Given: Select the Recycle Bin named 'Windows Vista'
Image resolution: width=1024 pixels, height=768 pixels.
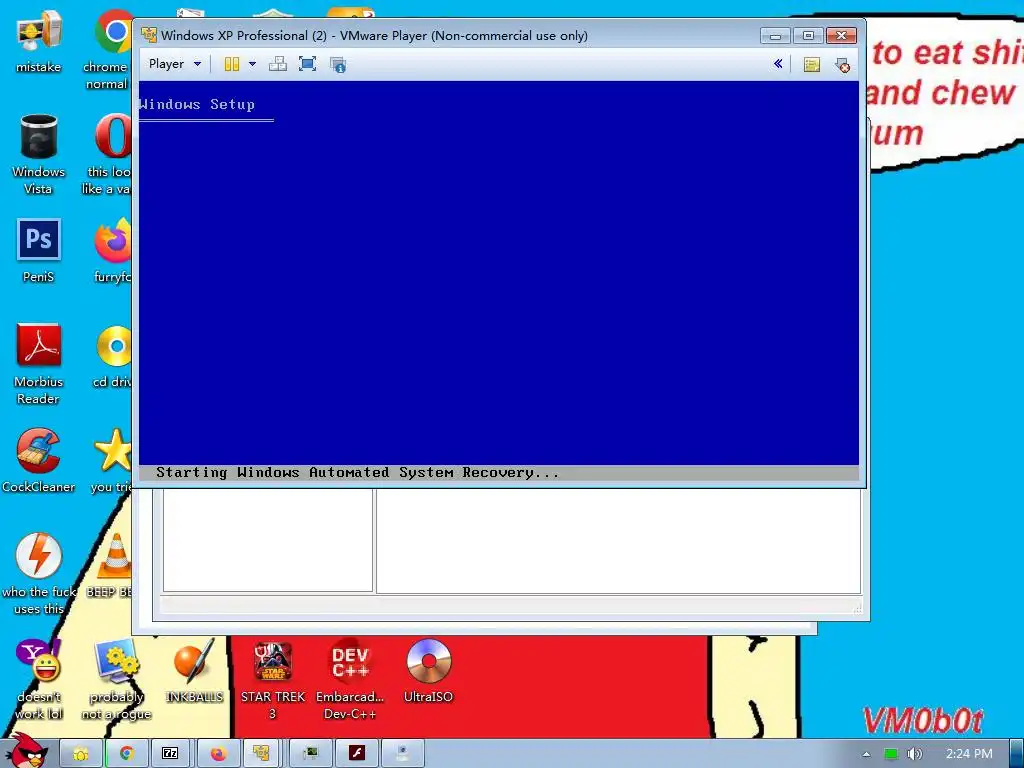Looking at the screenshot, I should 39,155.
